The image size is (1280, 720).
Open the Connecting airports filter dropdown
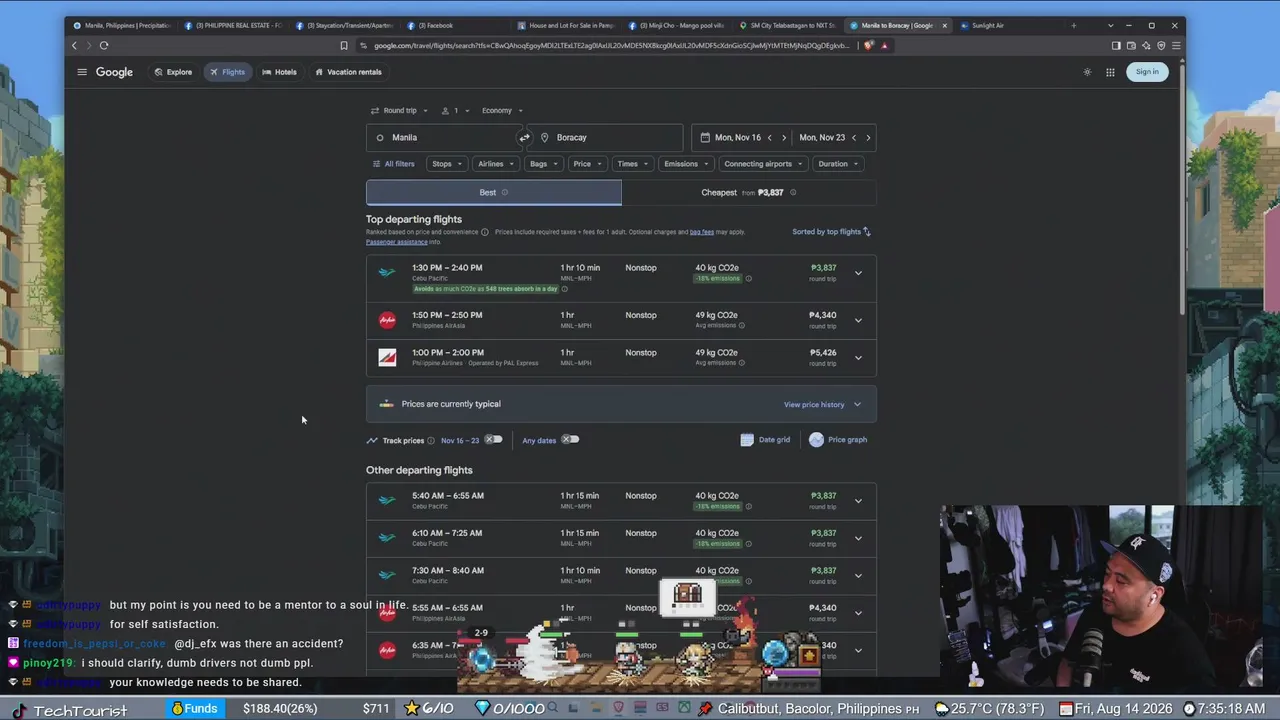click(x=763, y=164)
